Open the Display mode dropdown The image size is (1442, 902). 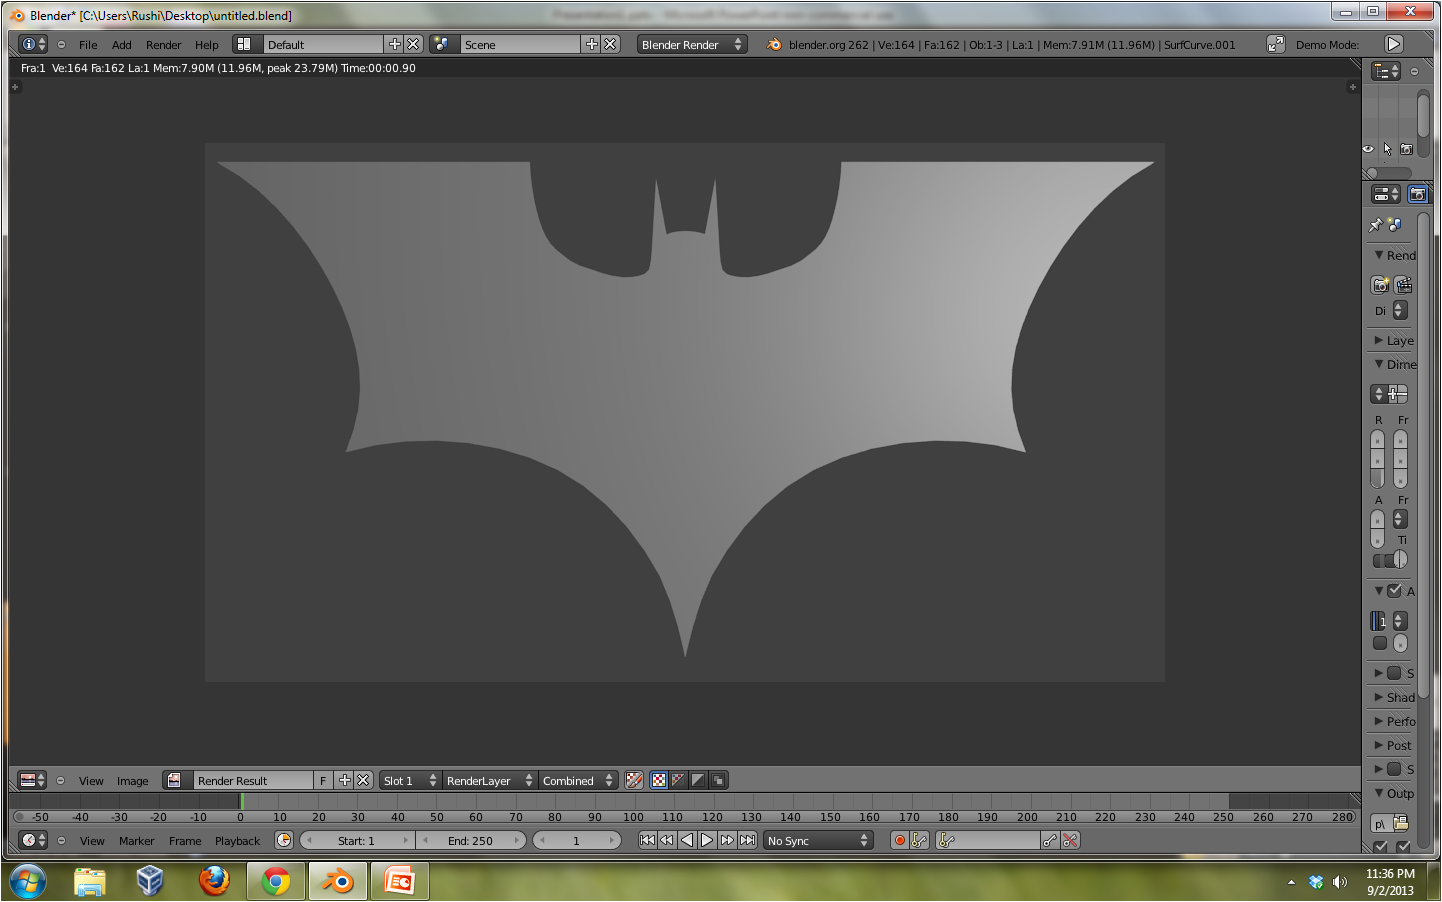tap(1399, 311)
